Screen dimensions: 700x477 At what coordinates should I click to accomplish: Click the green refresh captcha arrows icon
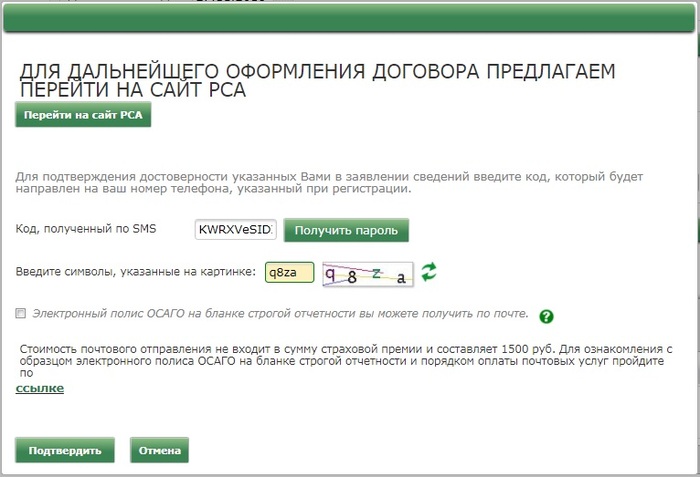[x=429, y=272]
